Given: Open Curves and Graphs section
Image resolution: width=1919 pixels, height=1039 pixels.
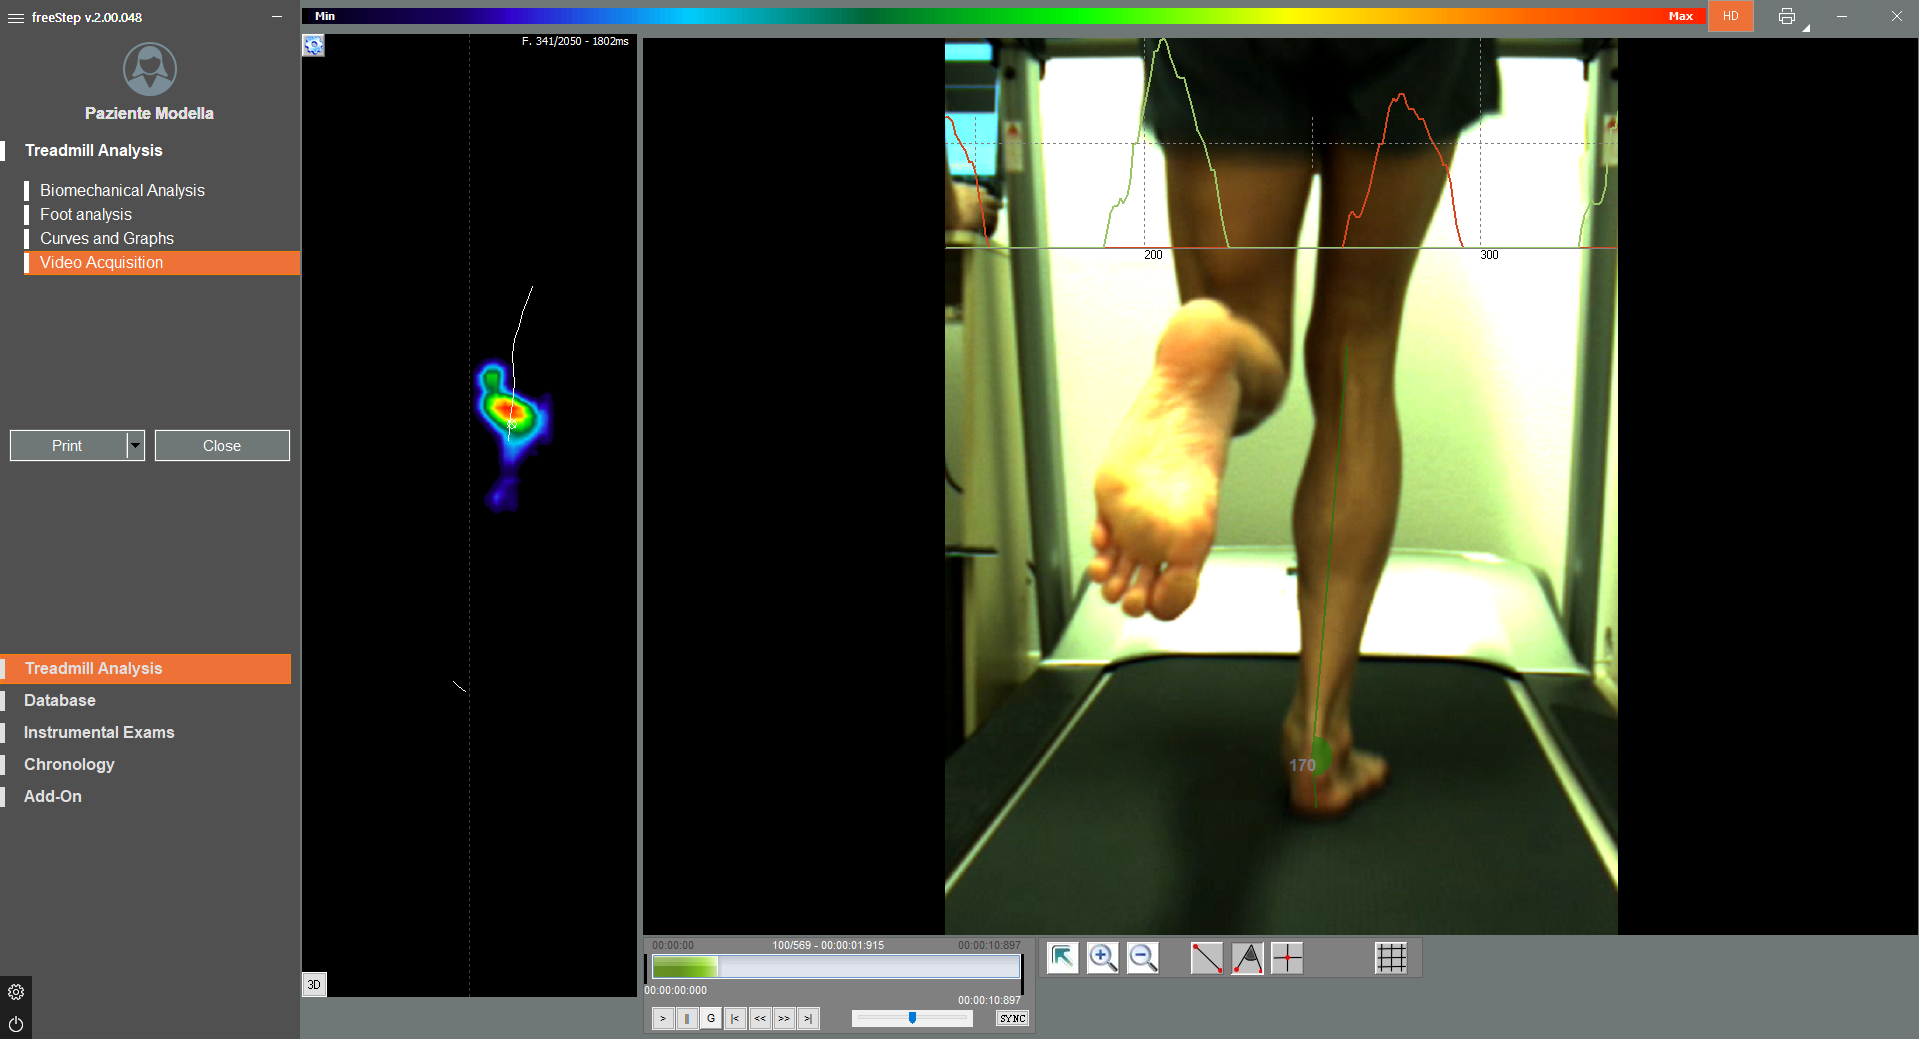Looking at the screenshot, I should pos(106,238).
